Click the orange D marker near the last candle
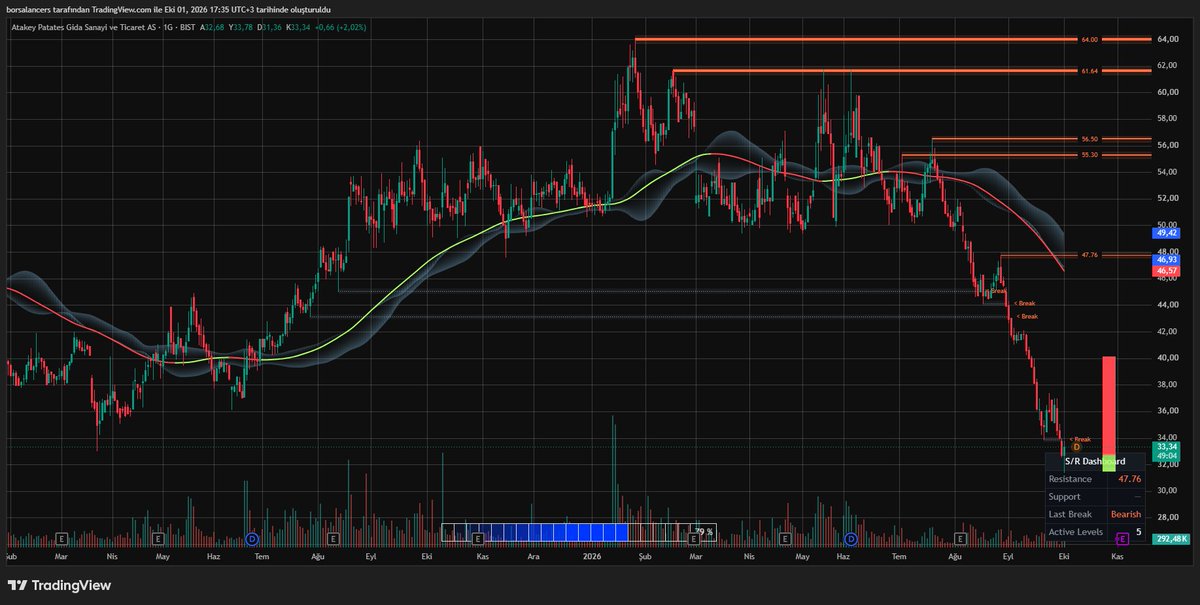Image resolution: width=1200 pixels, height=605 pixels. click(x=1077, y=447)
